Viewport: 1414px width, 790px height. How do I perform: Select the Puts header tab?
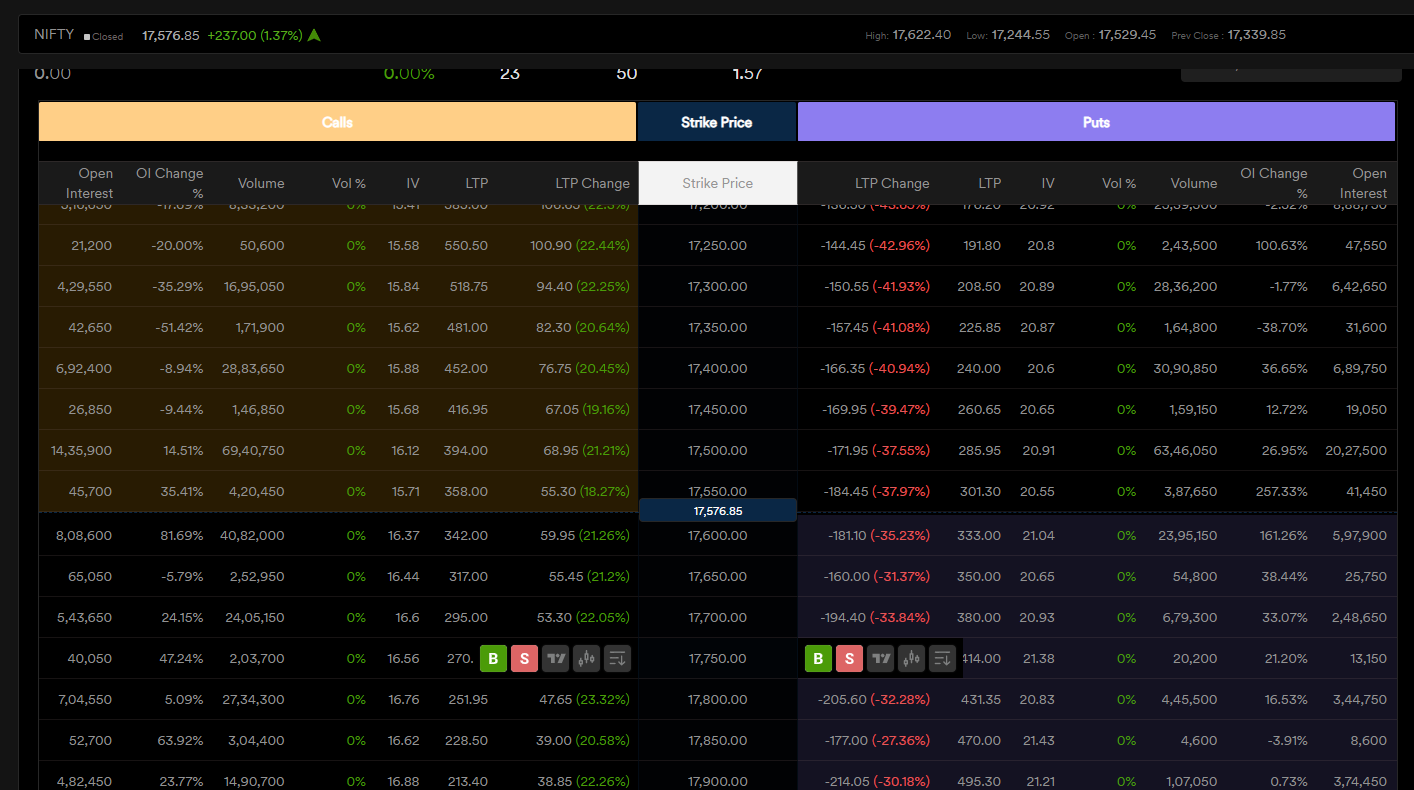1096,122
